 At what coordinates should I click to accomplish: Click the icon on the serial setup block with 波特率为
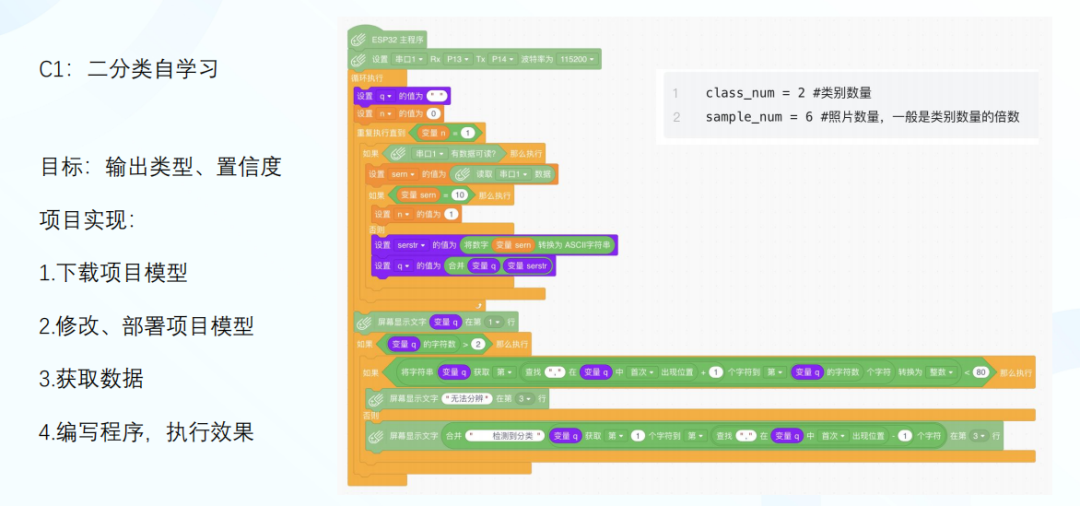[359, 59]
